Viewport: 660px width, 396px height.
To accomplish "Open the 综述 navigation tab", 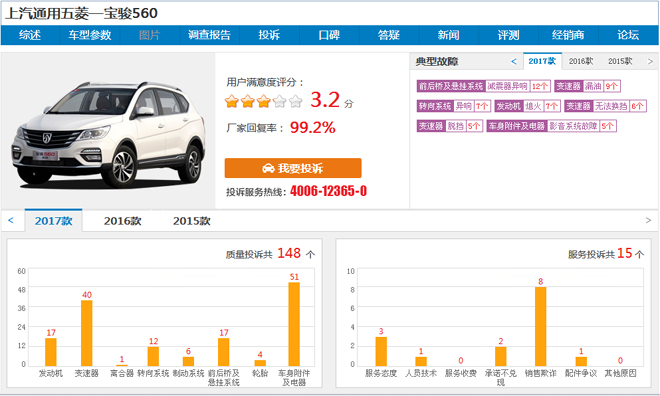I will [30, 35].
